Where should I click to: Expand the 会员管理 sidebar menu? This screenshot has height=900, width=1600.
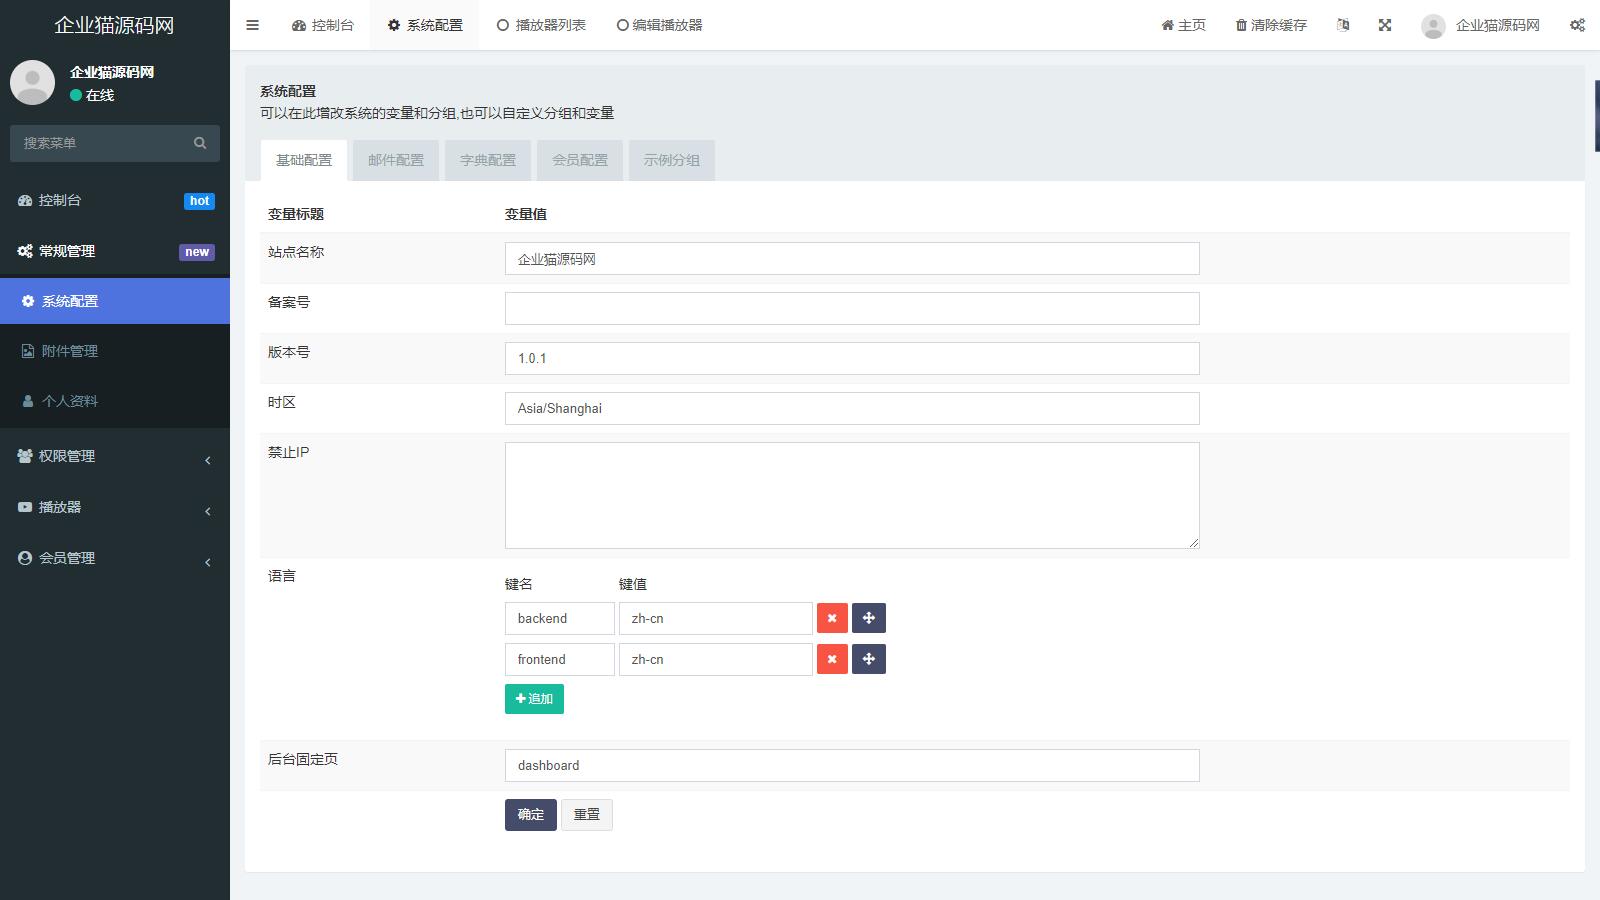[x=114, y=558]
